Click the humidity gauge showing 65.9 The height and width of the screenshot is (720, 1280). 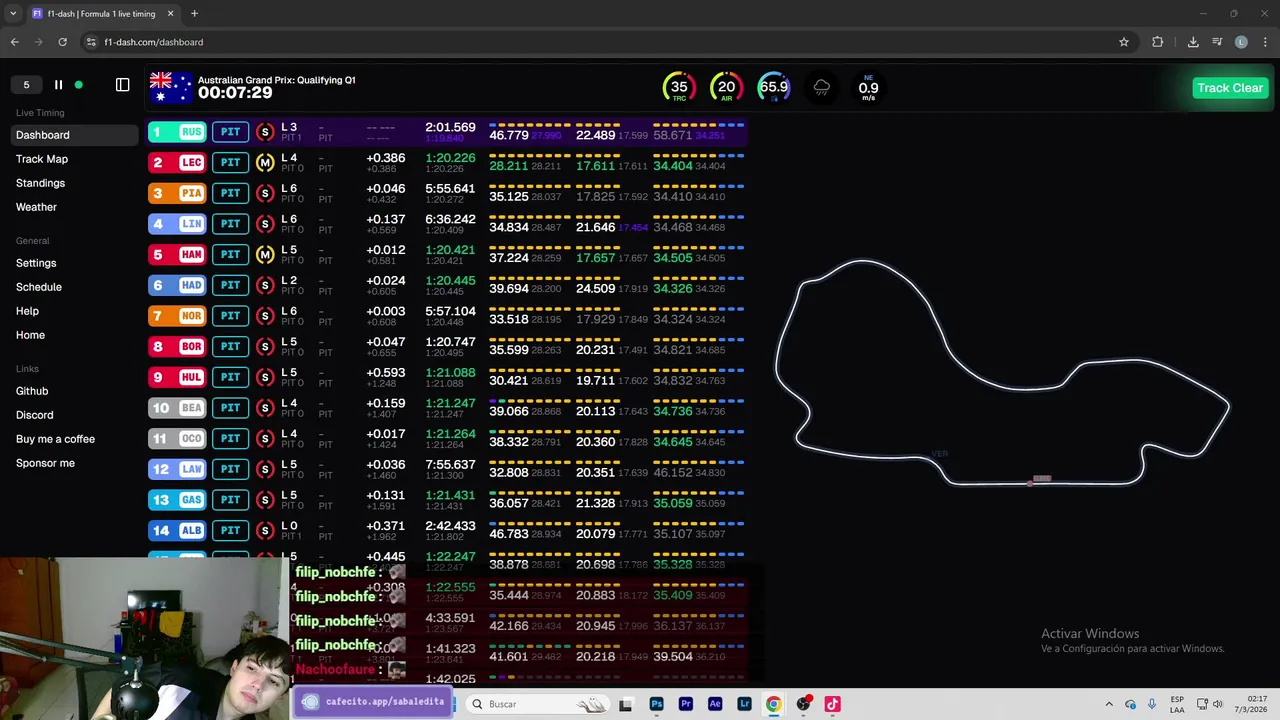tap(773, 87)
